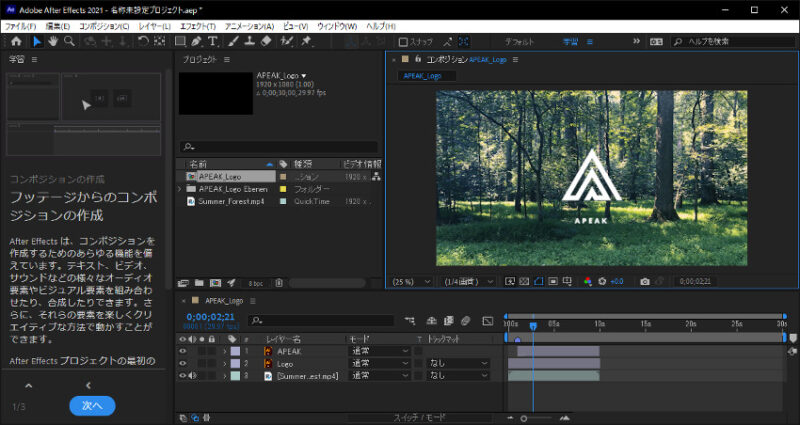Select the Brush tool
Image resolution: width=800 pixels, height=425 pixels.
[x=233, y=41]
